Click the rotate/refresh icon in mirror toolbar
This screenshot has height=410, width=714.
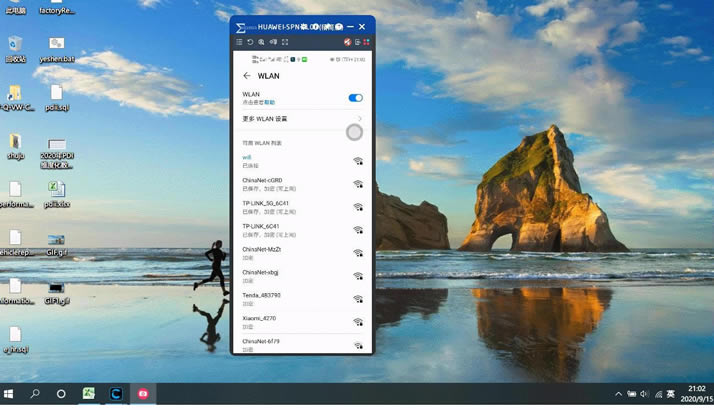pyautogui.click(x=250, y=42)
